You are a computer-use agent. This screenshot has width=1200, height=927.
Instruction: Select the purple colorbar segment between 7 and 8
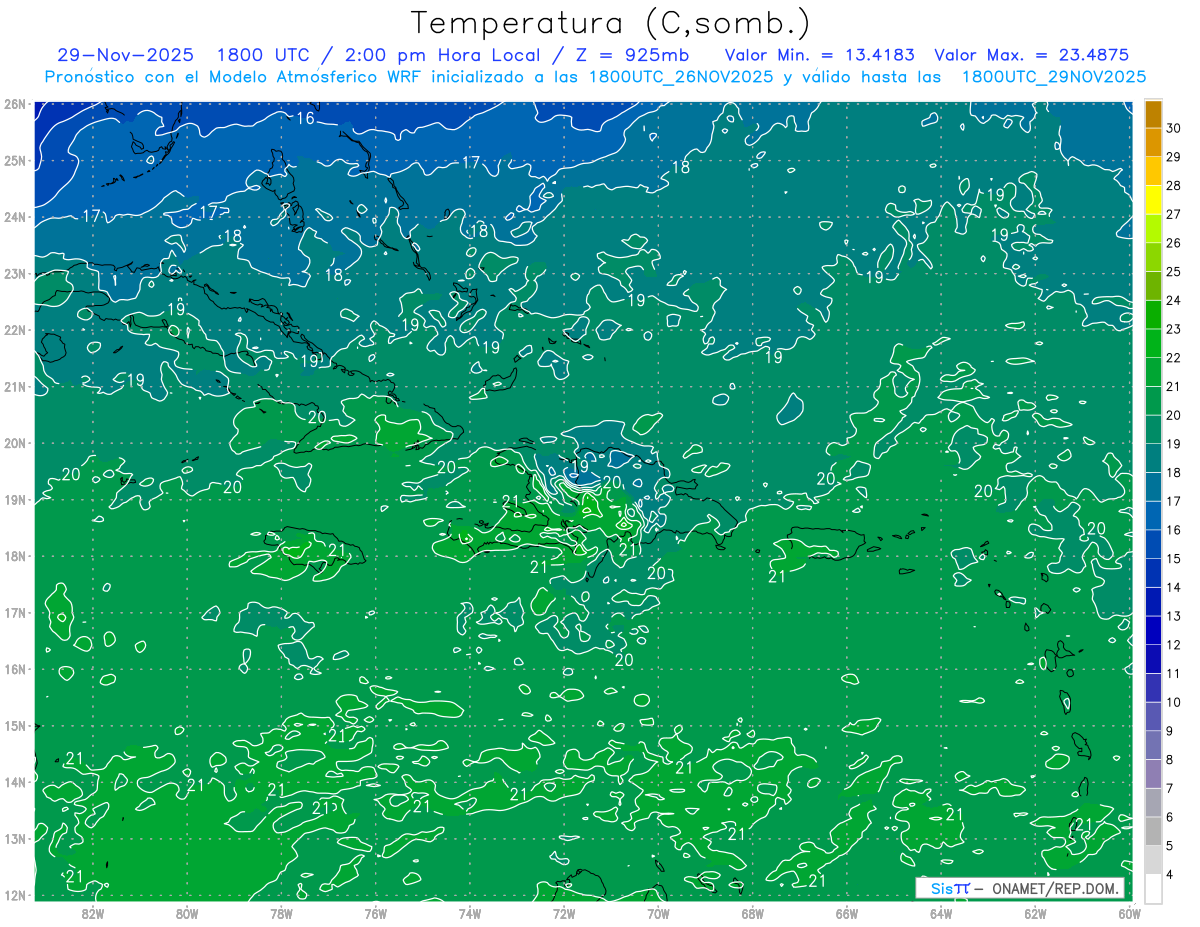click(1153, 774)
